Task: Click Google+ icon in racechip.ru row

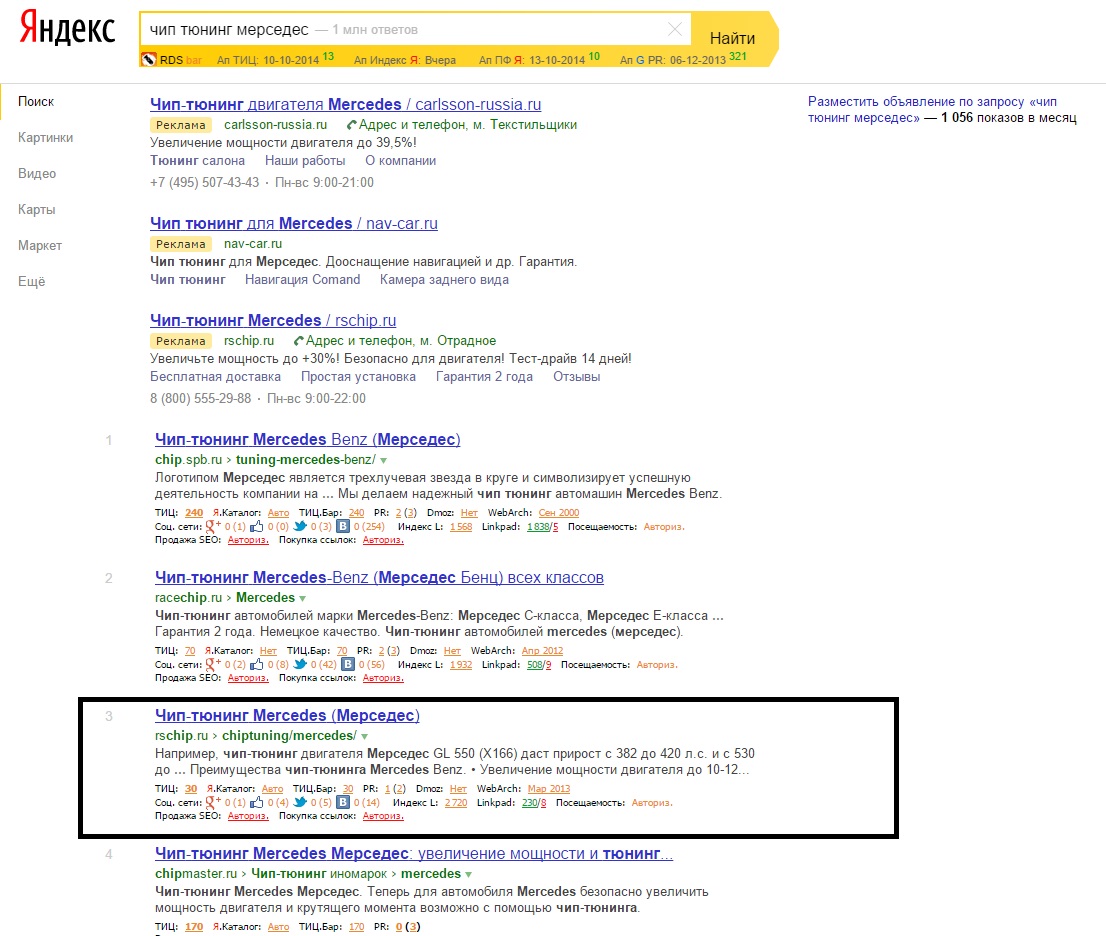Action: tap(213, 664)
